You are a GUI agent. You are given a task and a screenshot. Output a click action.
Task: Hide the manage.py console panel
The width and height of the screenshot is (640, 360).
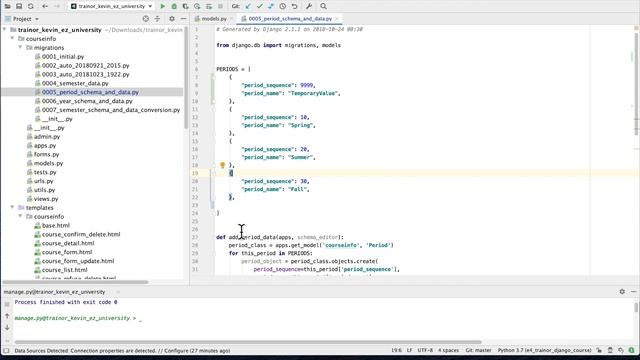click(x=633, y=291)
